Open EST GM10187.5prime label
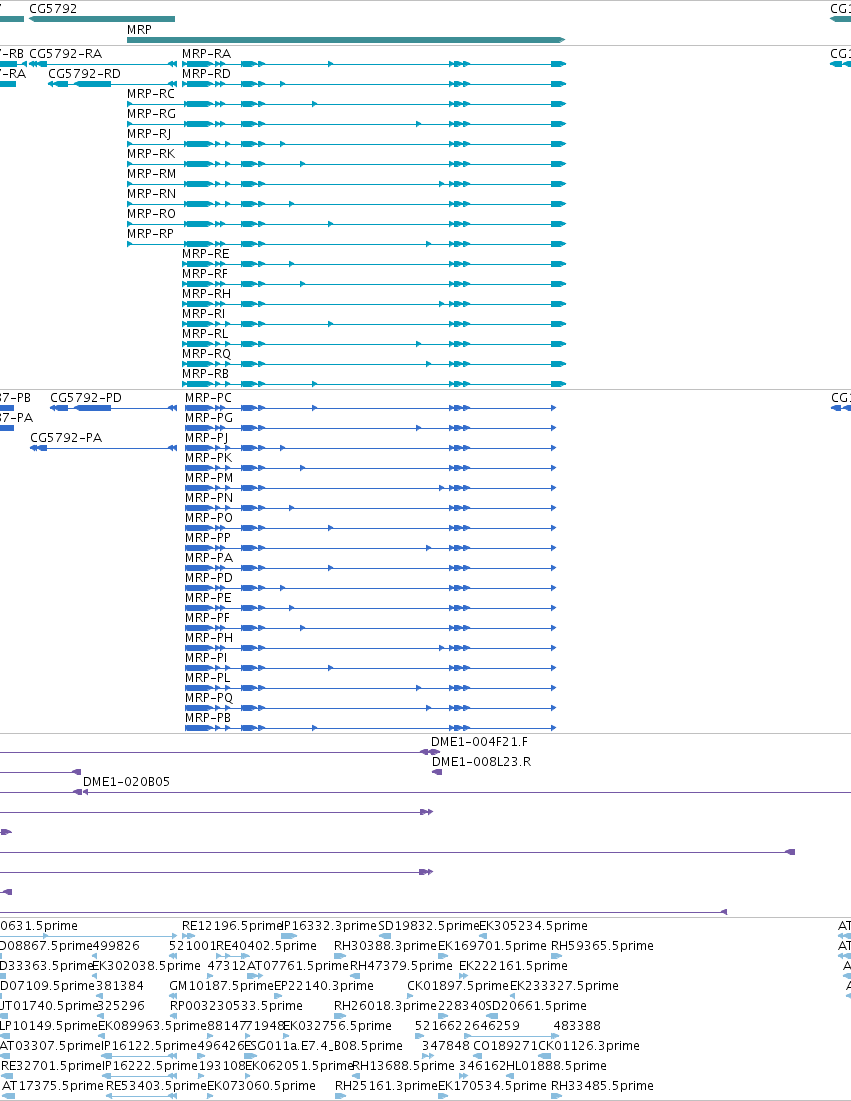The height and width of the screenshot is (1101, 851). (221, 986)
